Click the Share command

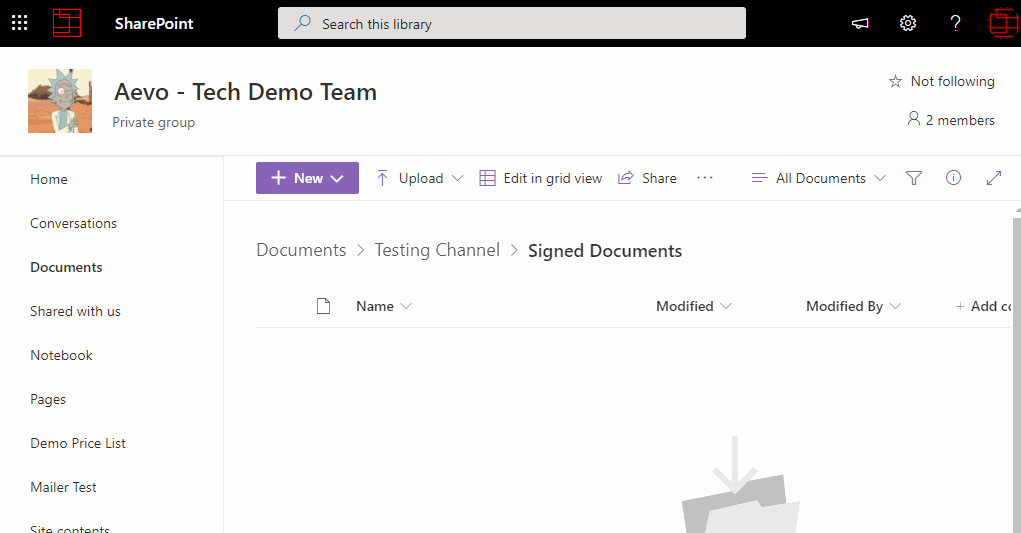(647, 178)
